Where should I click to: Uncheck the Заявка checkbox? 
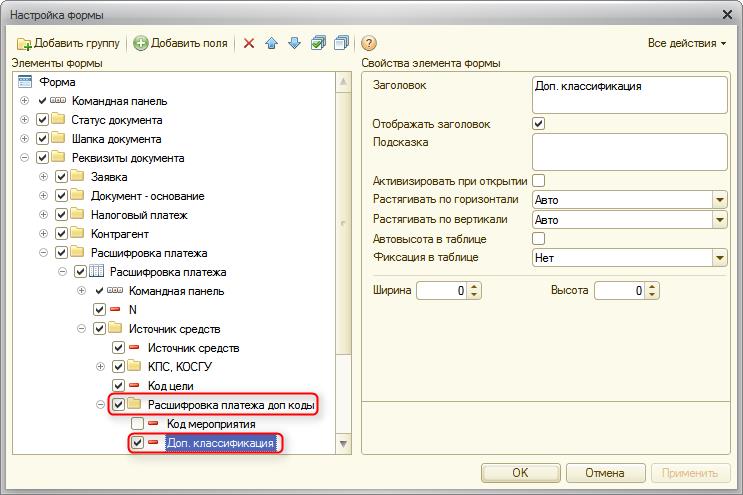[61, 177]
